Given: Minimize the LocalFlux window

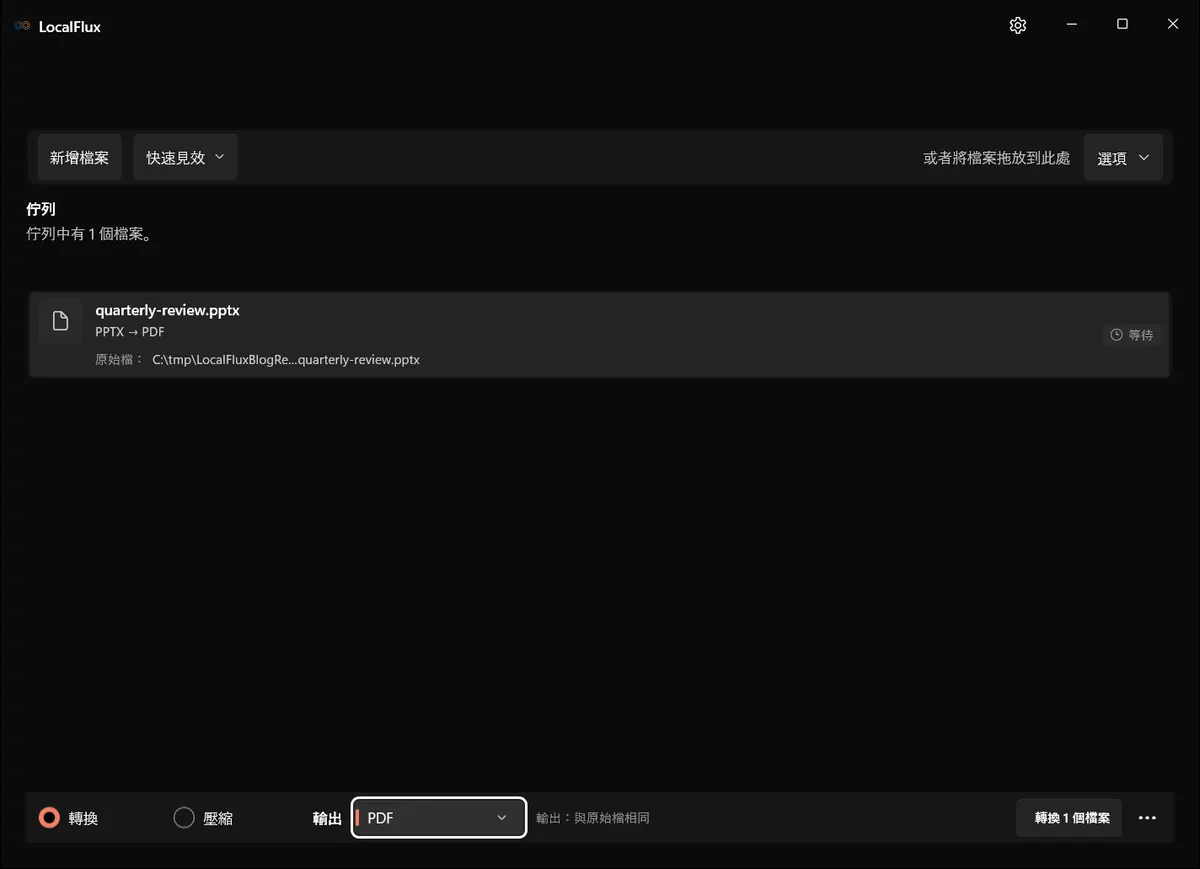Looking at the screenshot, I should click(x=1071, y=25).
